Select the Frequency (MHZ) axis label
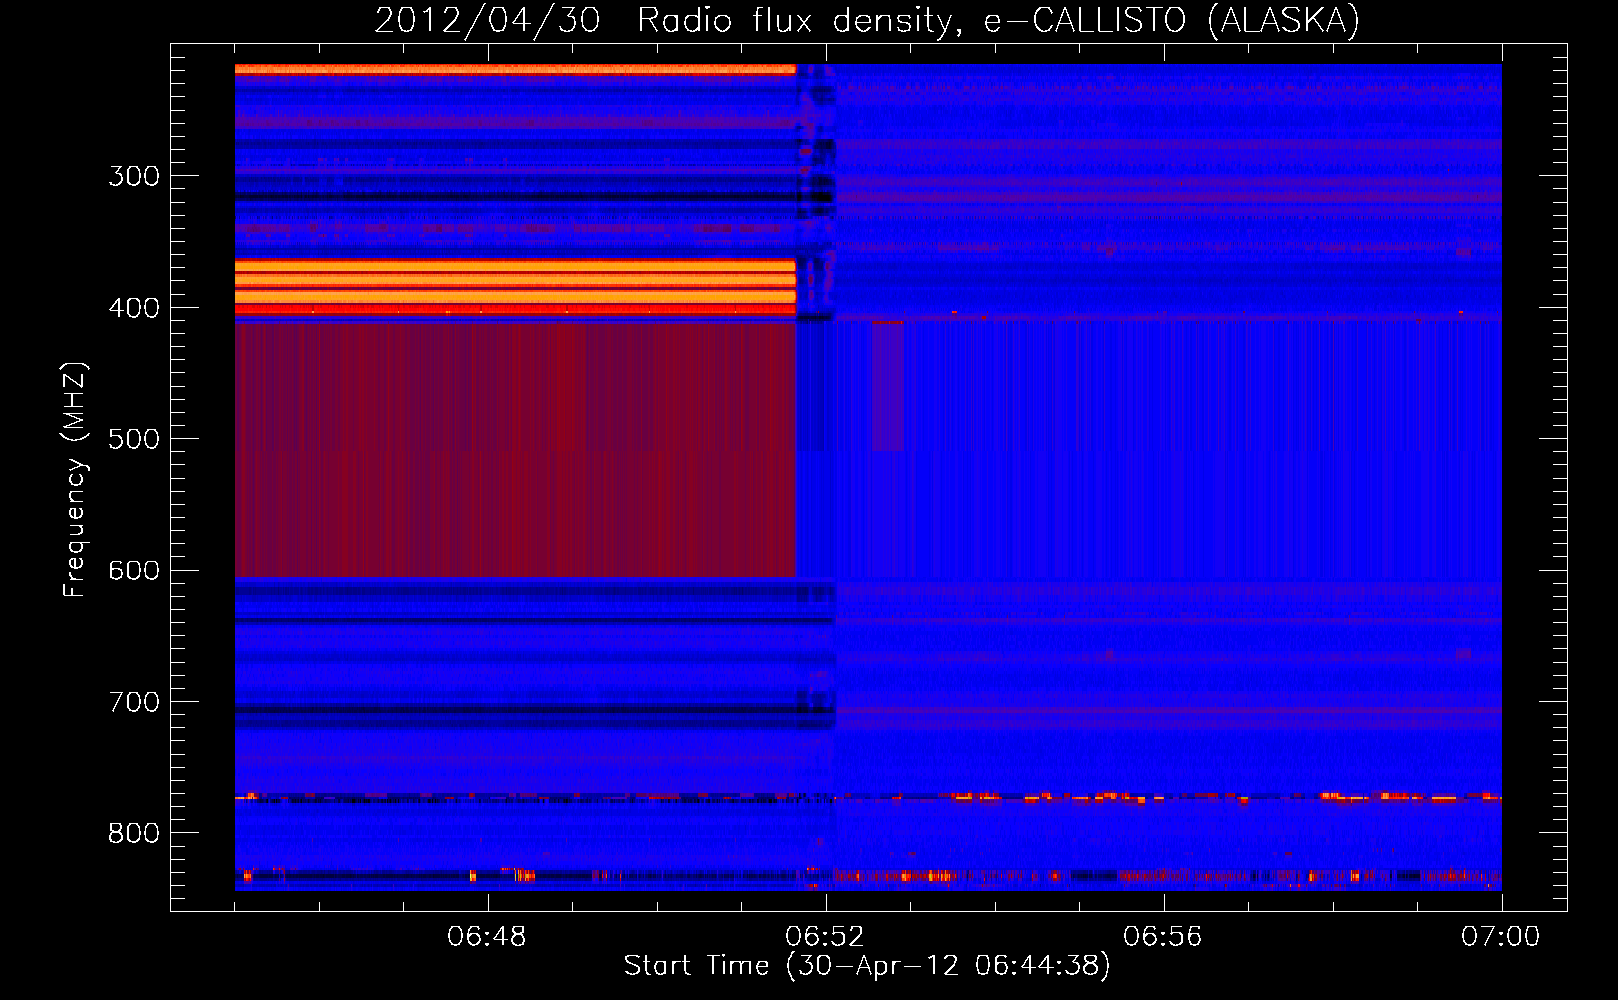 tap(74, 479)
